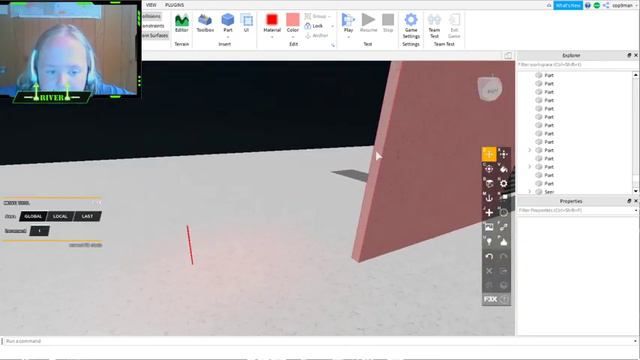Screen dimensions: 640x360
Task: Click the Explorer scrollbar down arrow
Action: (x=636, y=191)
